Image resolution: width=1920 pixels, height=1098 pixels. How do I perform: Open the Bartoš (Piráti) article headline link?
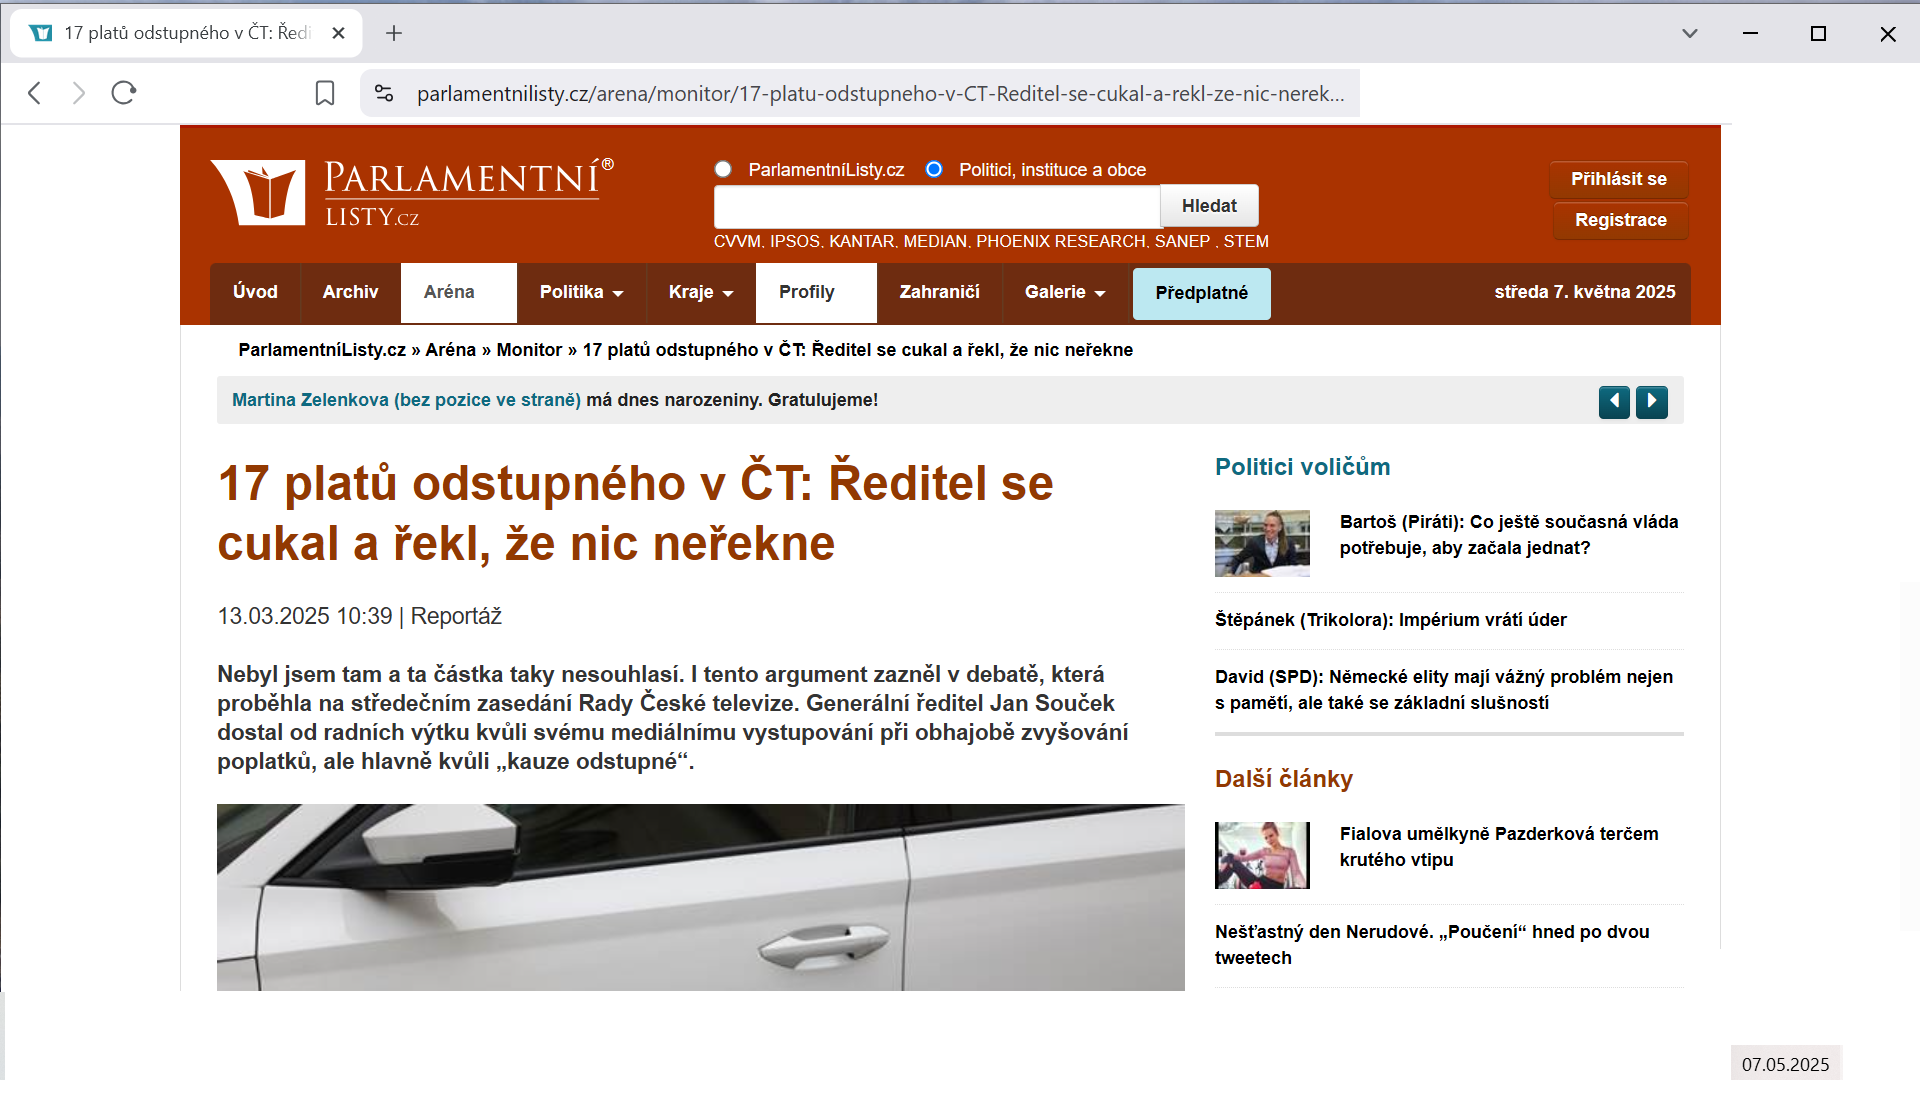tap(1509, 535)
